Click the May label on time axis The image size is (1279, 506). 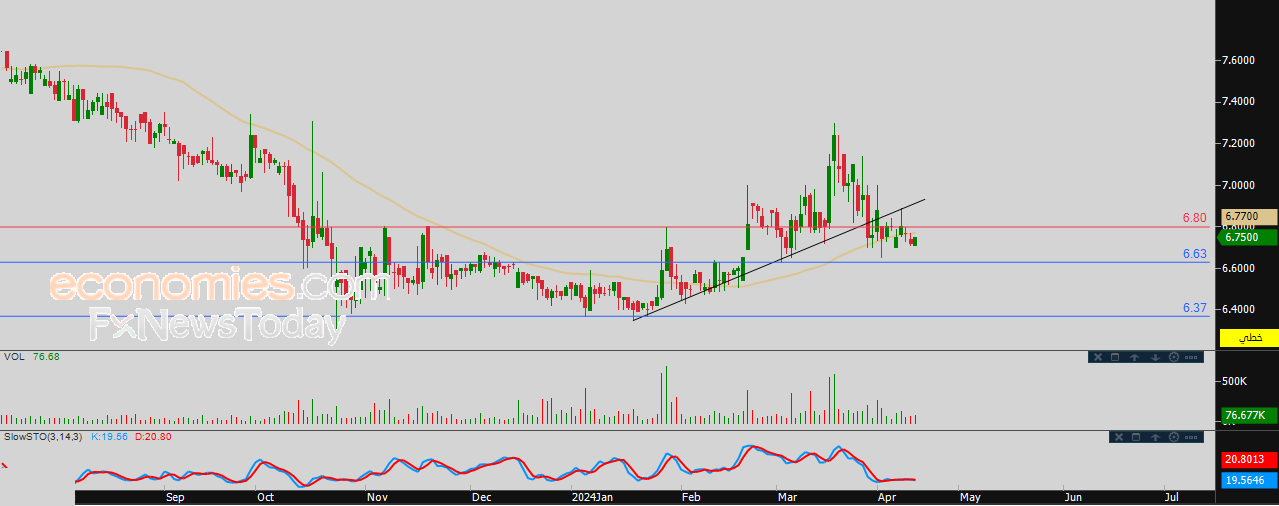(x=971, y=496)
